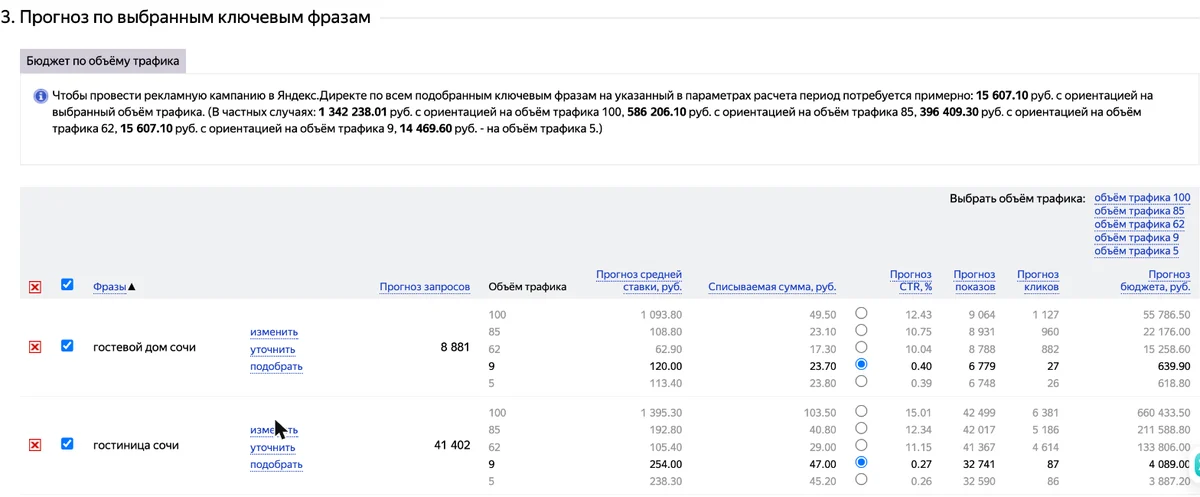Click the query forecast value 8 881
Screen dimensions: 1200x497
click(455, 347)
